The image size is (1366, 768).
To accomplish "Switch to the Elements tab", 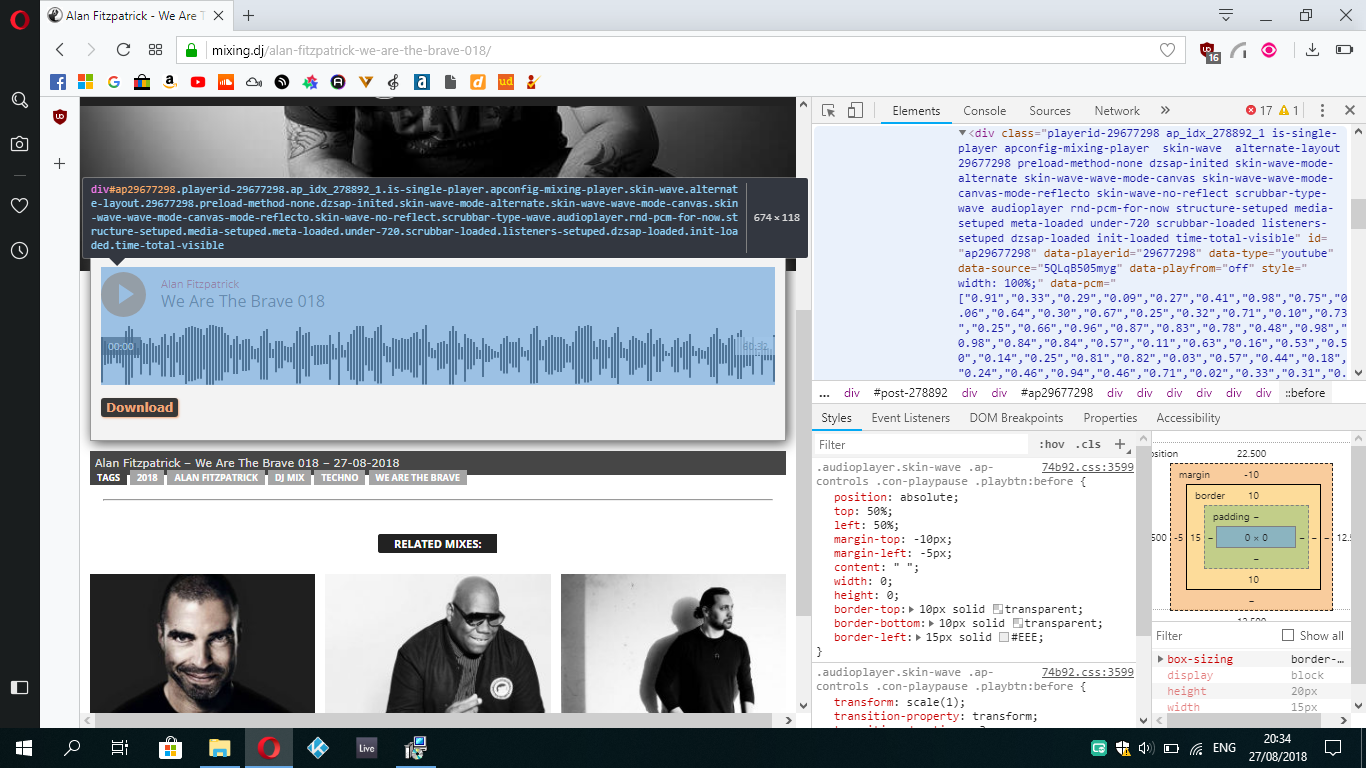I will click(x=916, y=111).
